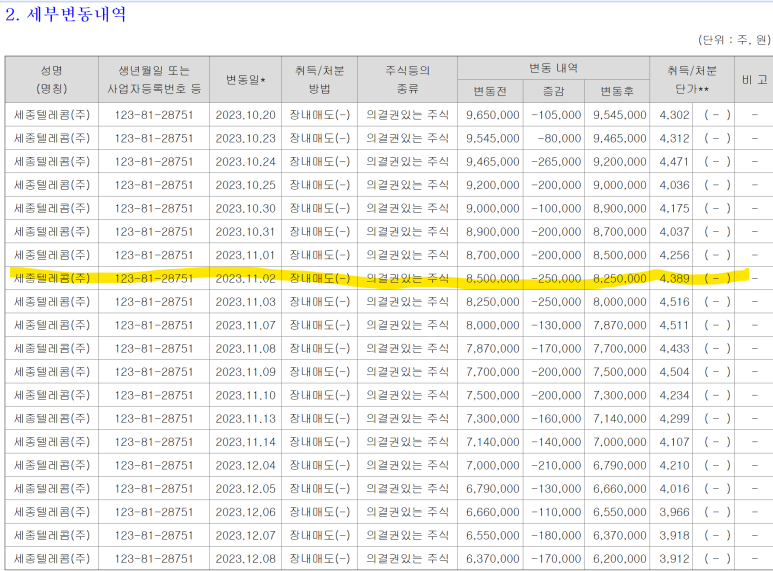Click the after-change value 6,200,000
This screenshot has height=571, width=773.
click(x=620, y=559)
